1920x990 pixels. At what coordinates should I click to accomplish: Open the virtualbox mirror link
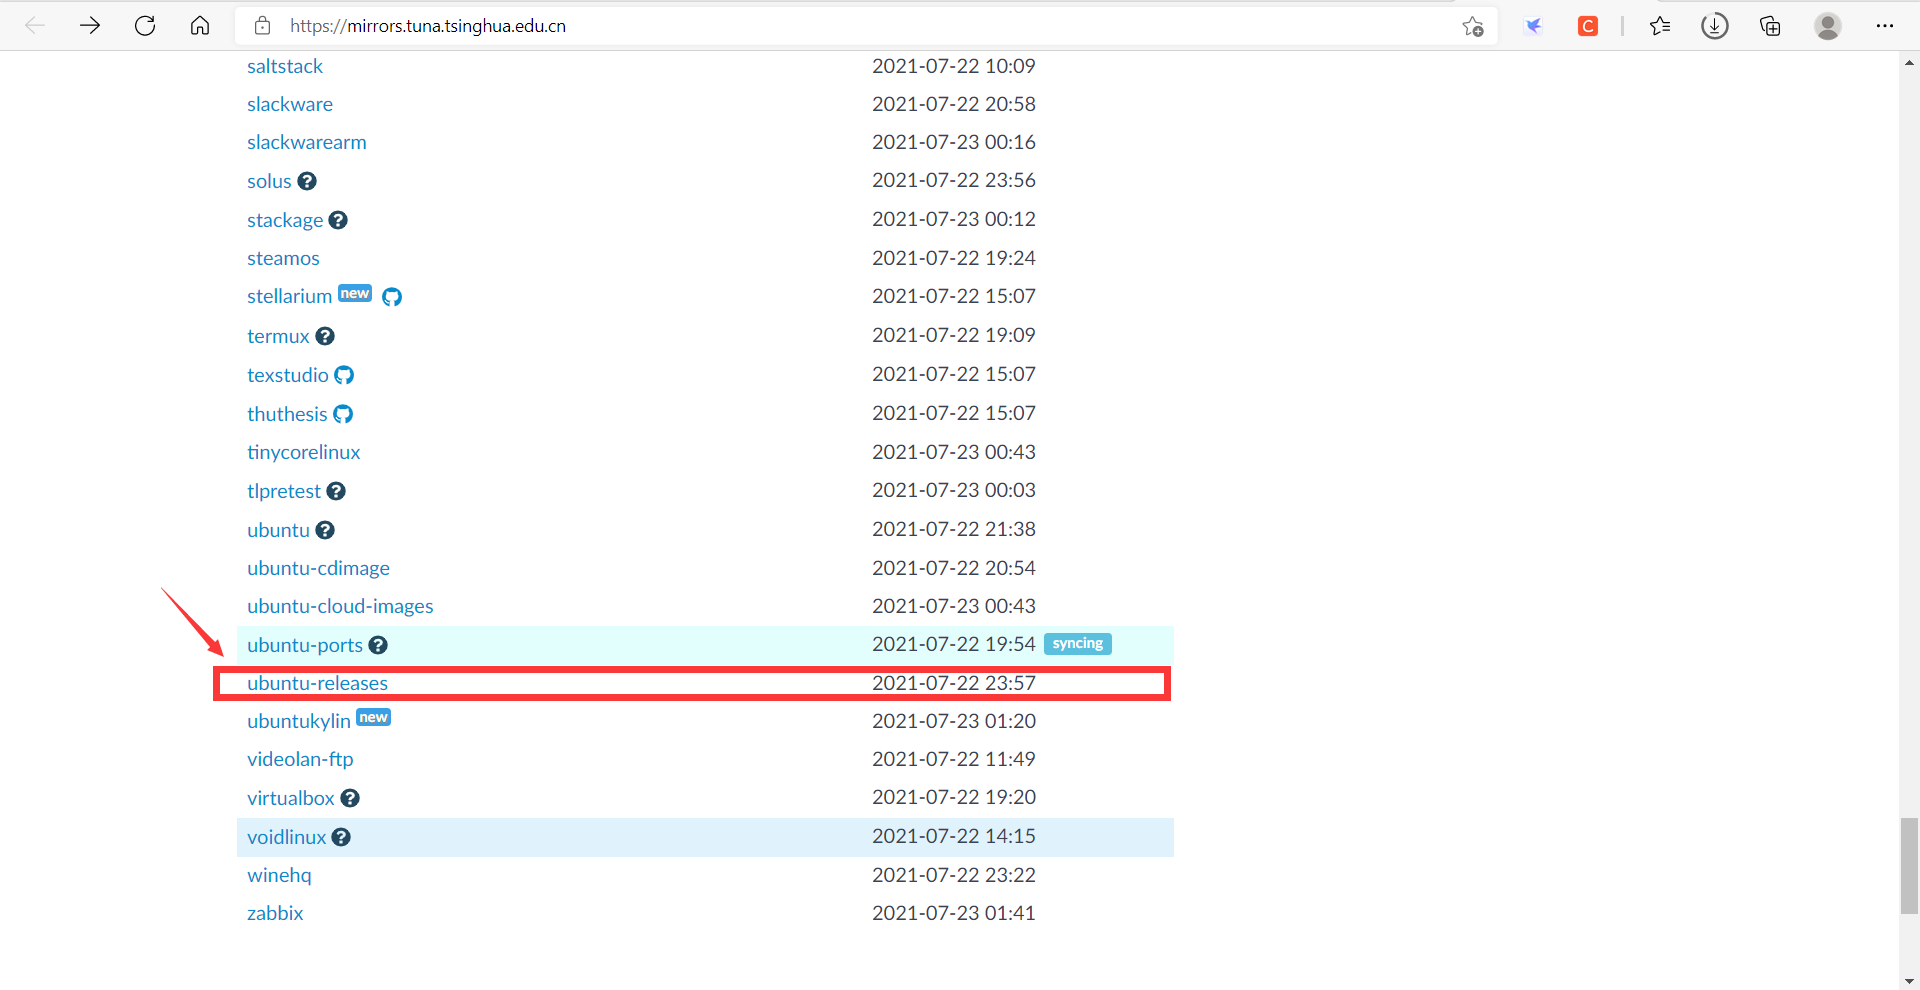click(x=291, y=798)
